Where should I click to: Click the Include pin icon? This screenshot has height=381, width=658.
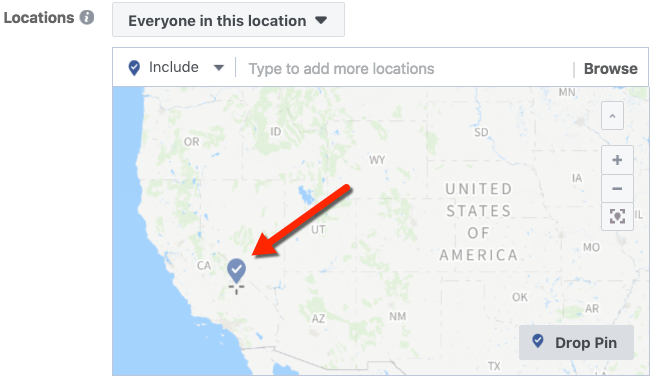point(134,68)
